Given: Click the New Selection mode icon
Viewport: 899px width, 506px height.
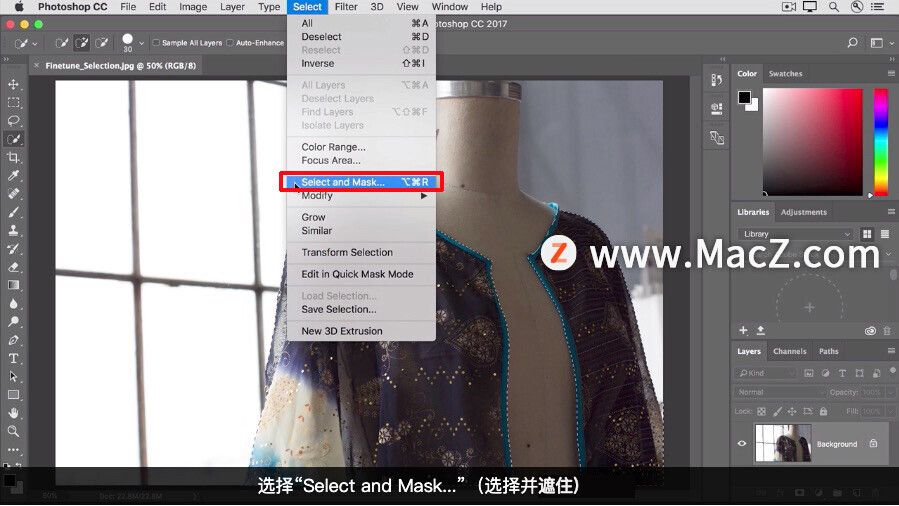Looking at the screenshot, I should tap(61, 43).
